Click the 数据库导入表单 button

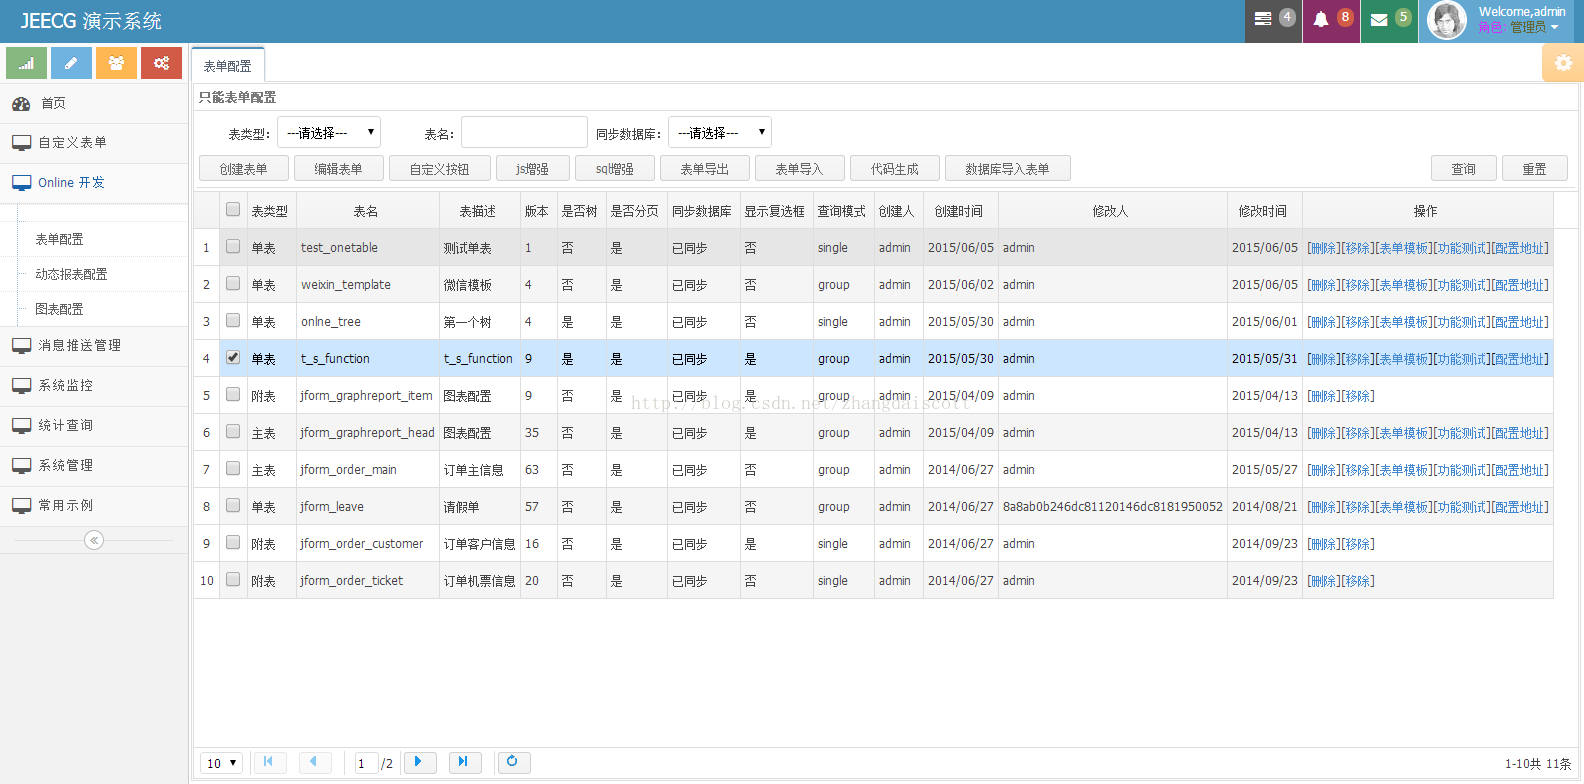(1008, 169)
